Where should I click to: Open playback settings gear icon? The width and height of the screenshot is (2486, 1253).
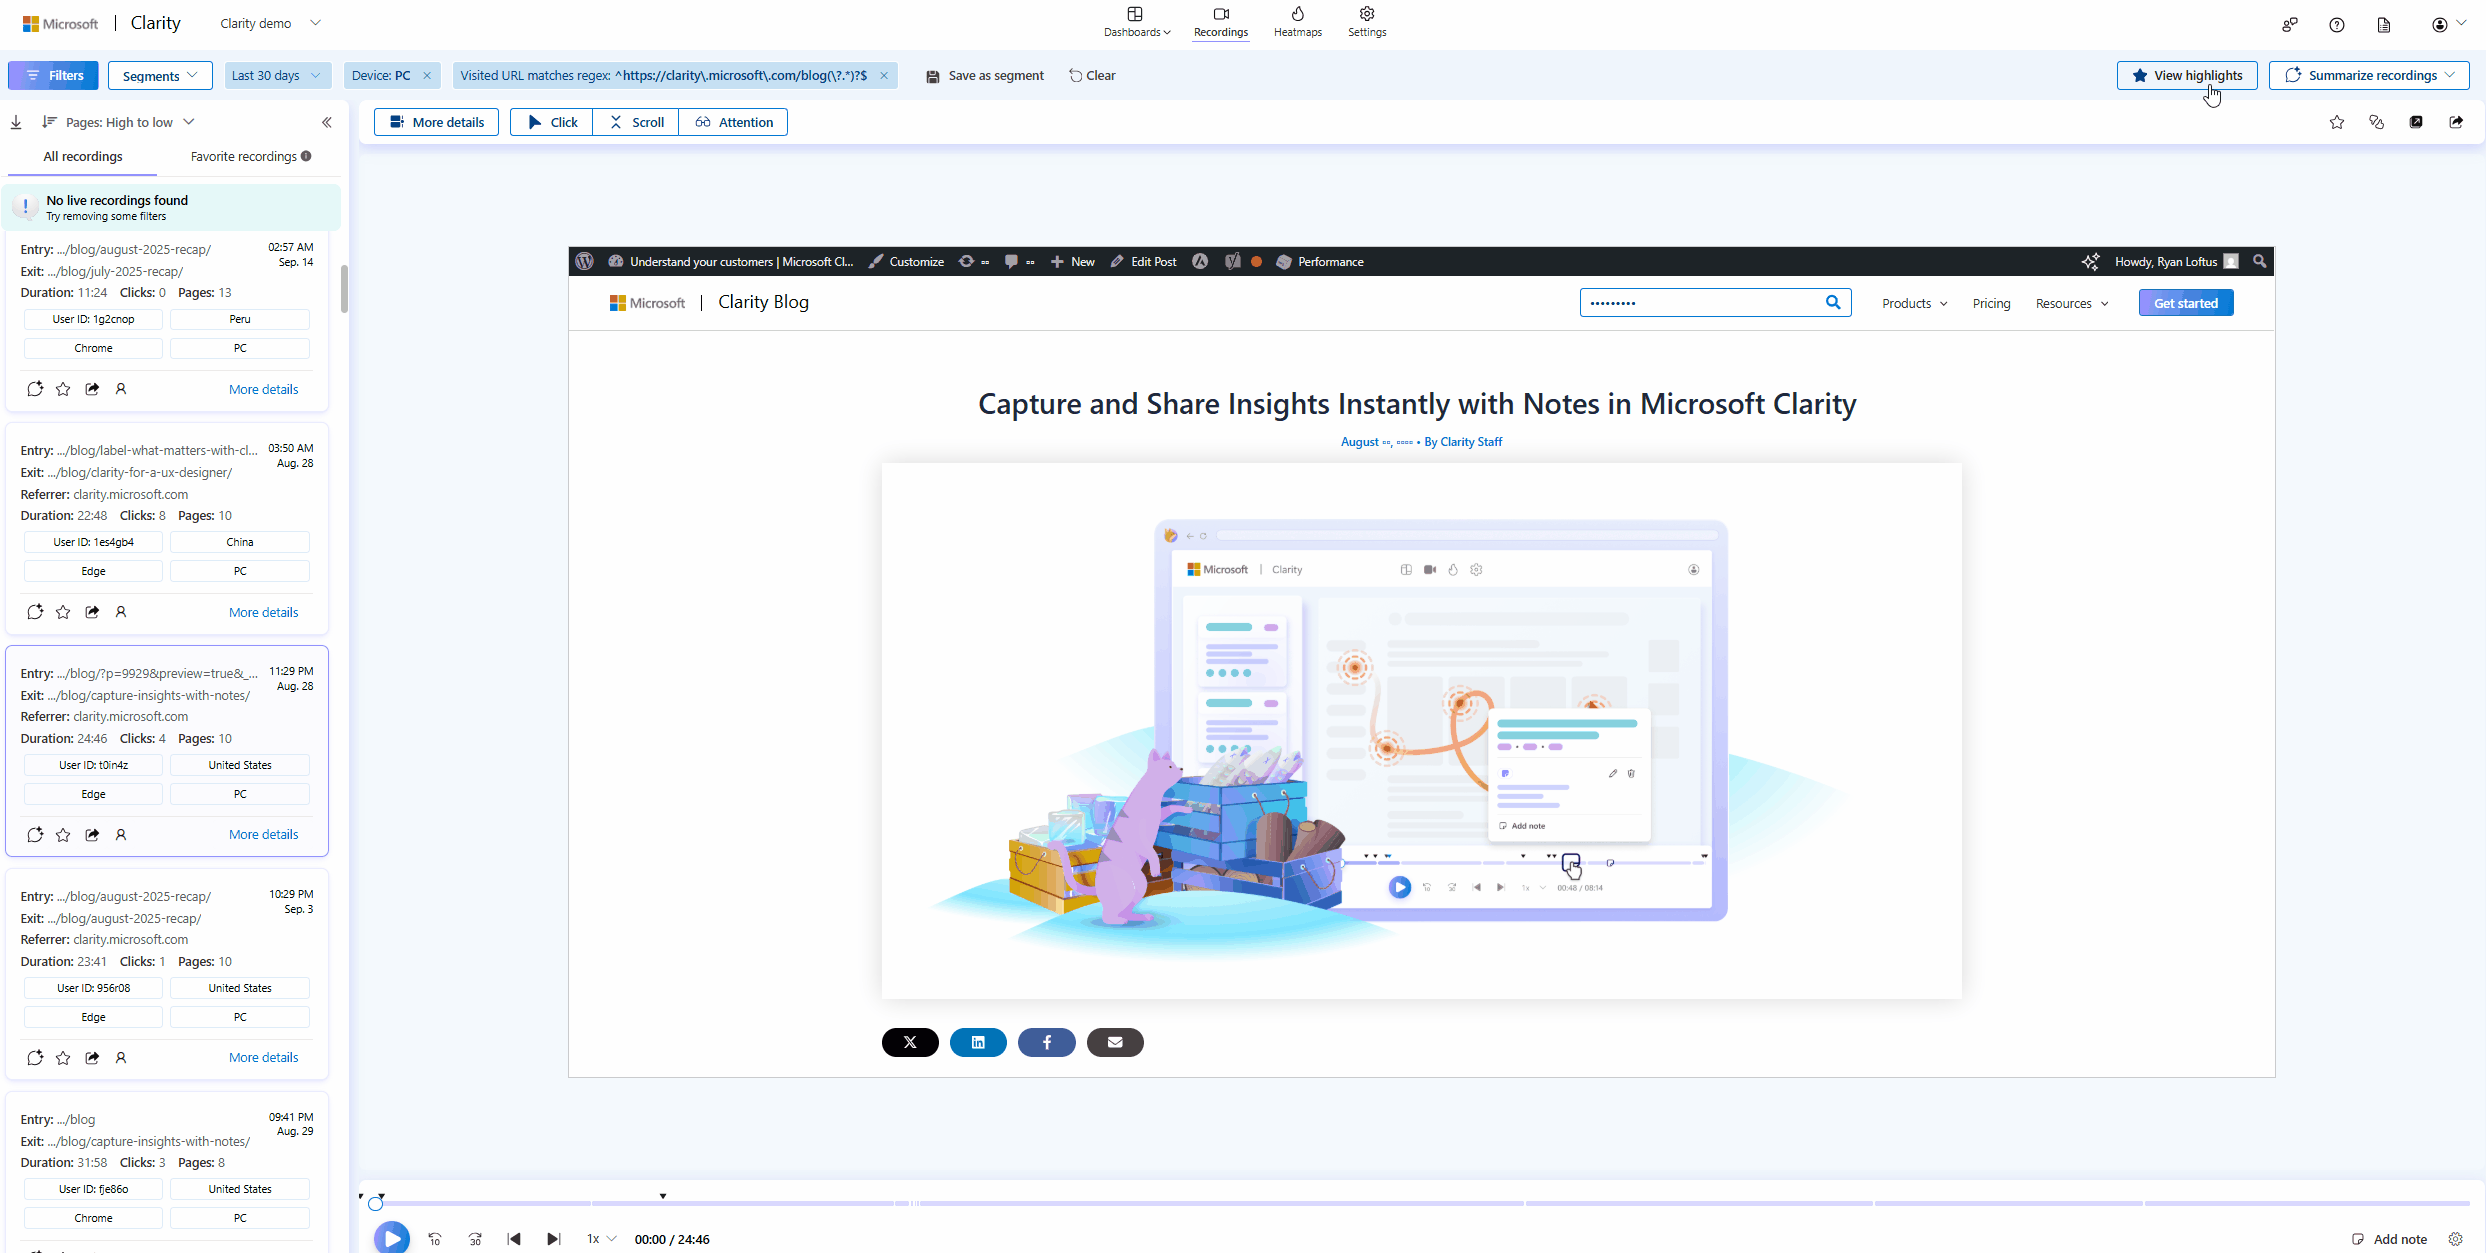[2455, 1239]
